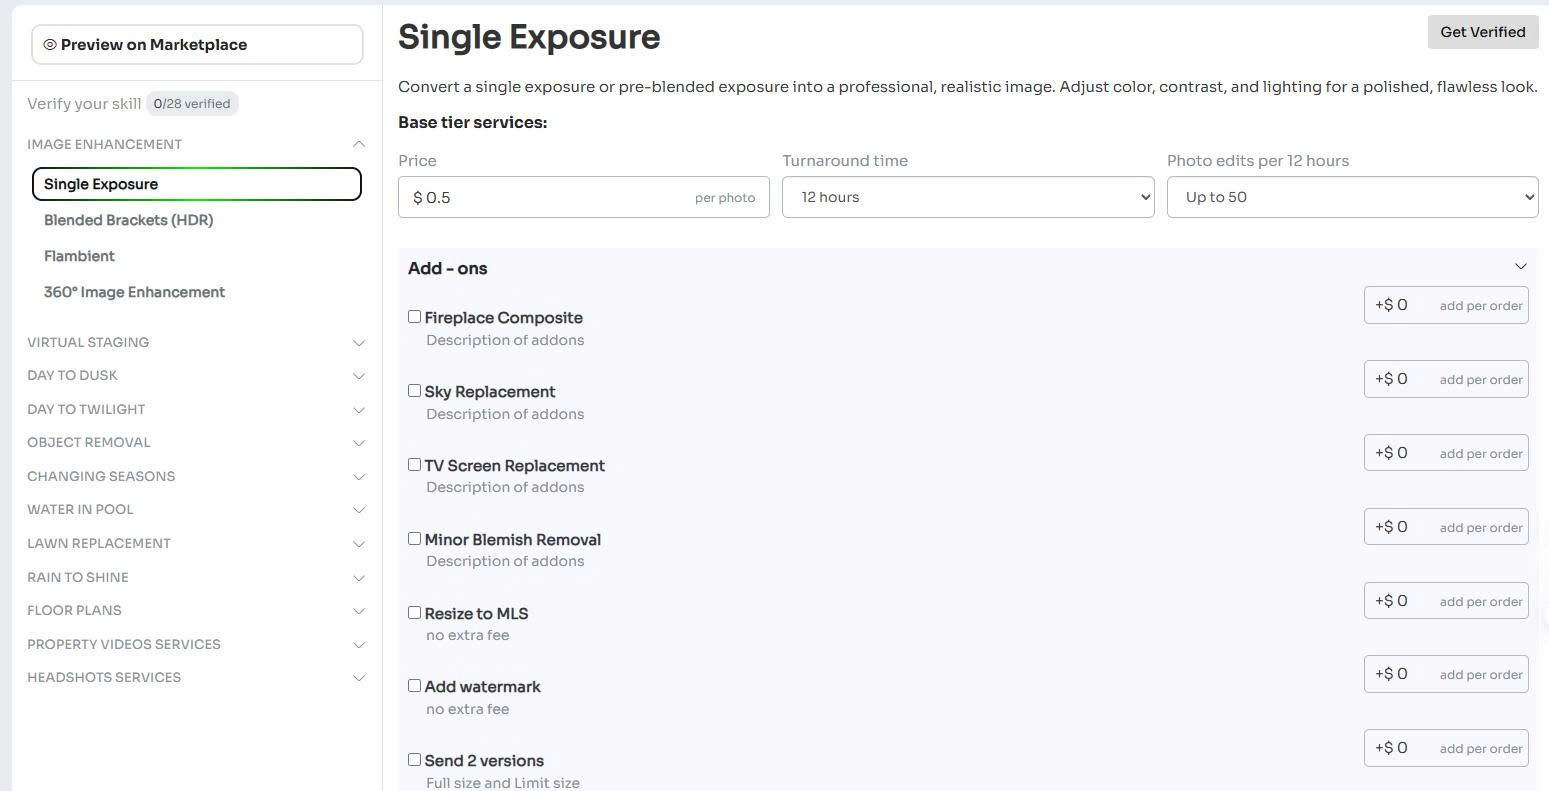The height and width of the screenshot is (791, 1549).
Task: Enable the Send 2 versions add-on
Action: click(x=414, y=759)
